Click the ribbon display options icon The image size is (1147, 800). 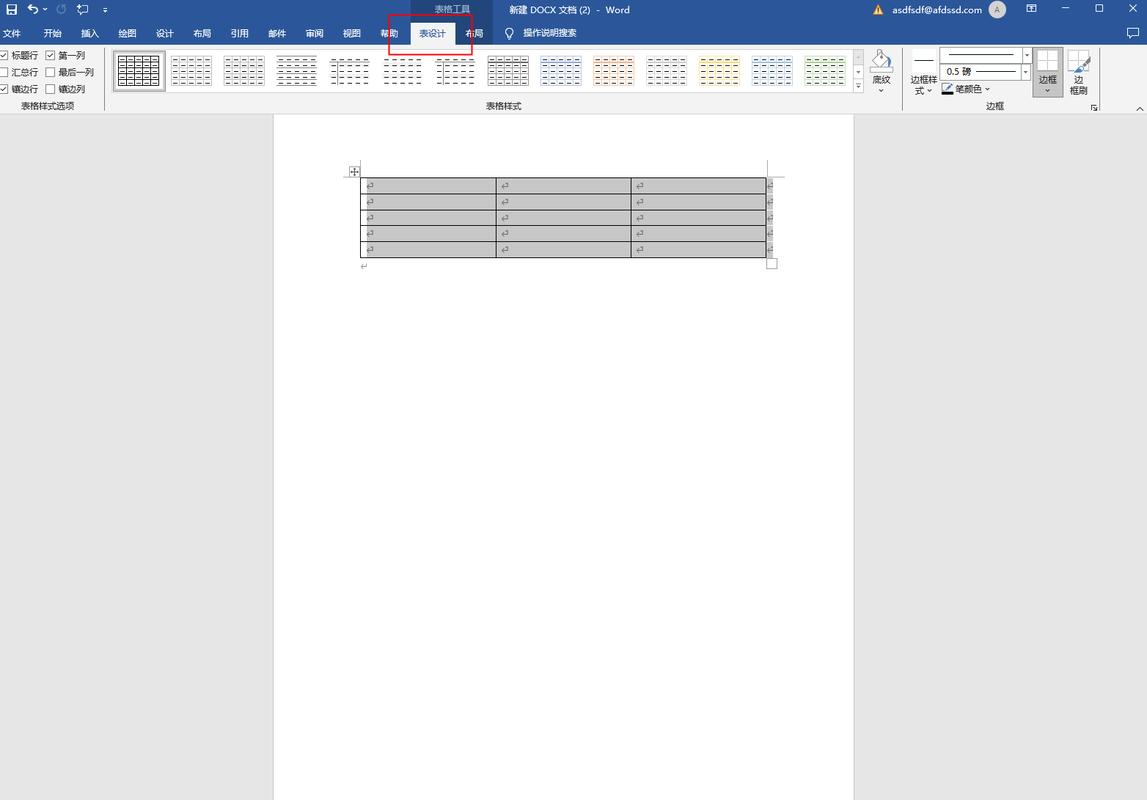pos(1031,9)
